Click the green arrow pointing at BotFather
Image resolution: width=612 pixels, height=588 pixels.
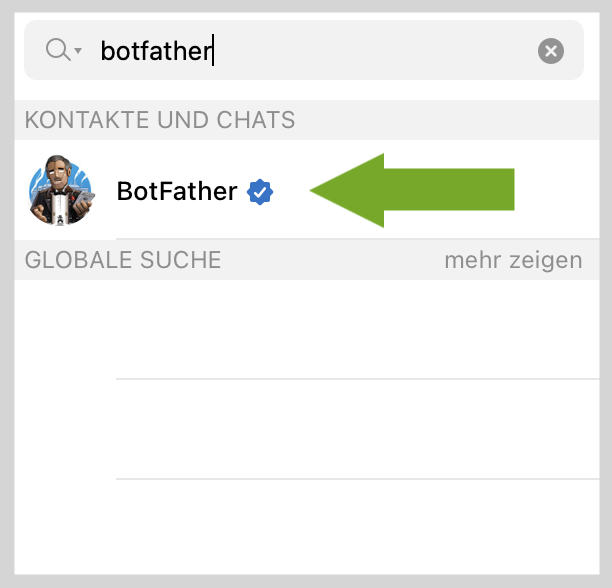(420, 190)
